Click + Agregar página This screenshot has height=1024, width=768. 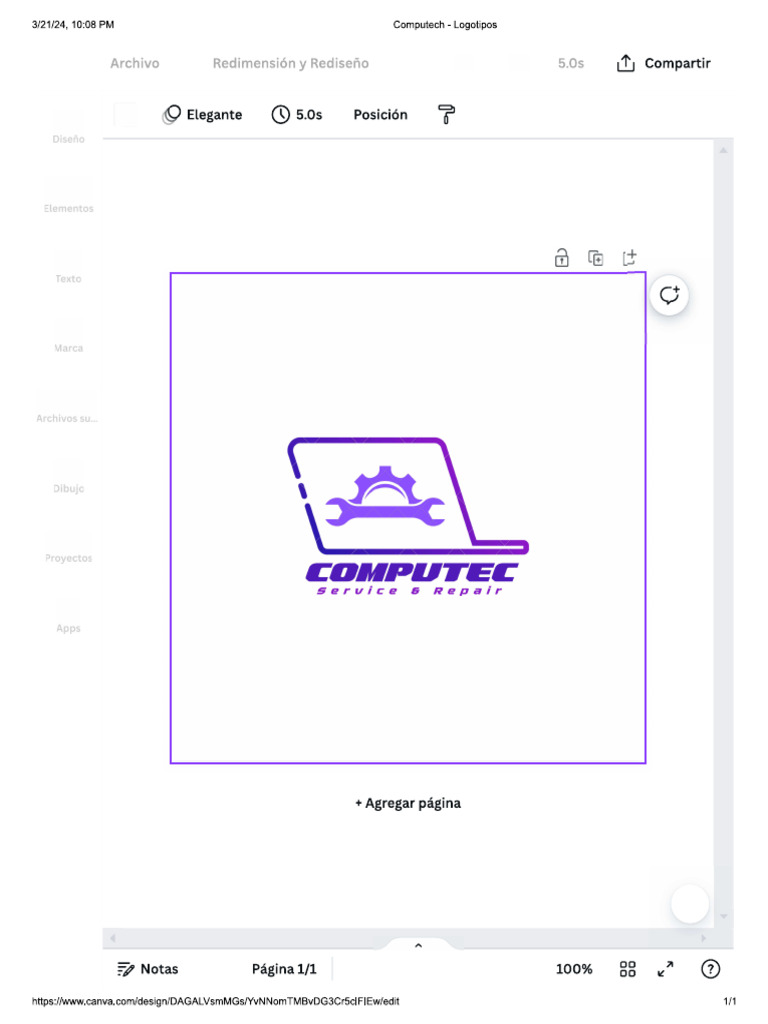pyautogui.click(x=408, y=803)
